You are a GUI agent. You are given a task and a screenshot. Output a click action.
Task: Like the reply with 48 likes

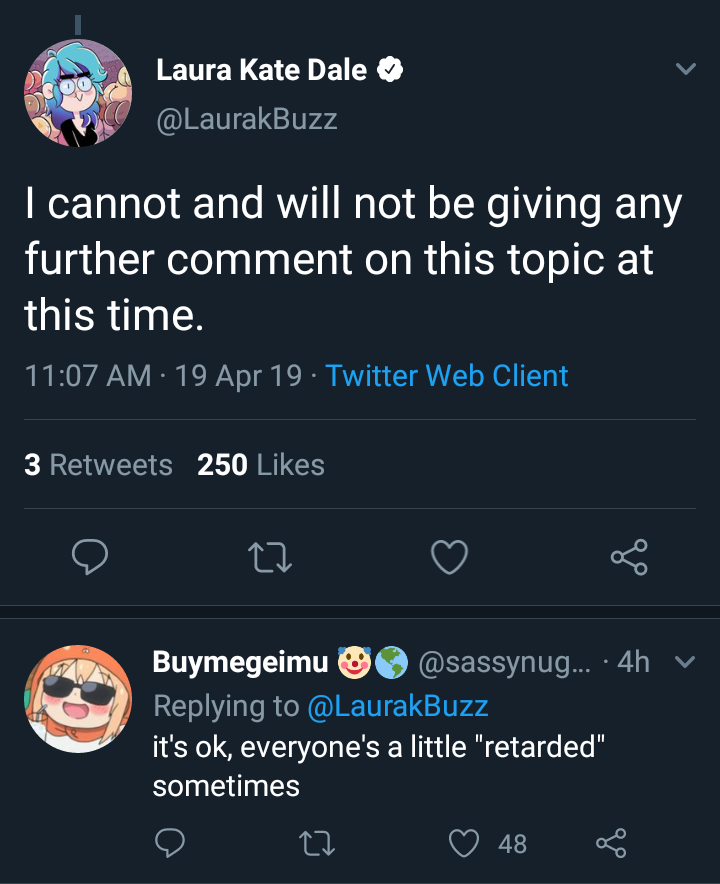pos(463,843)
